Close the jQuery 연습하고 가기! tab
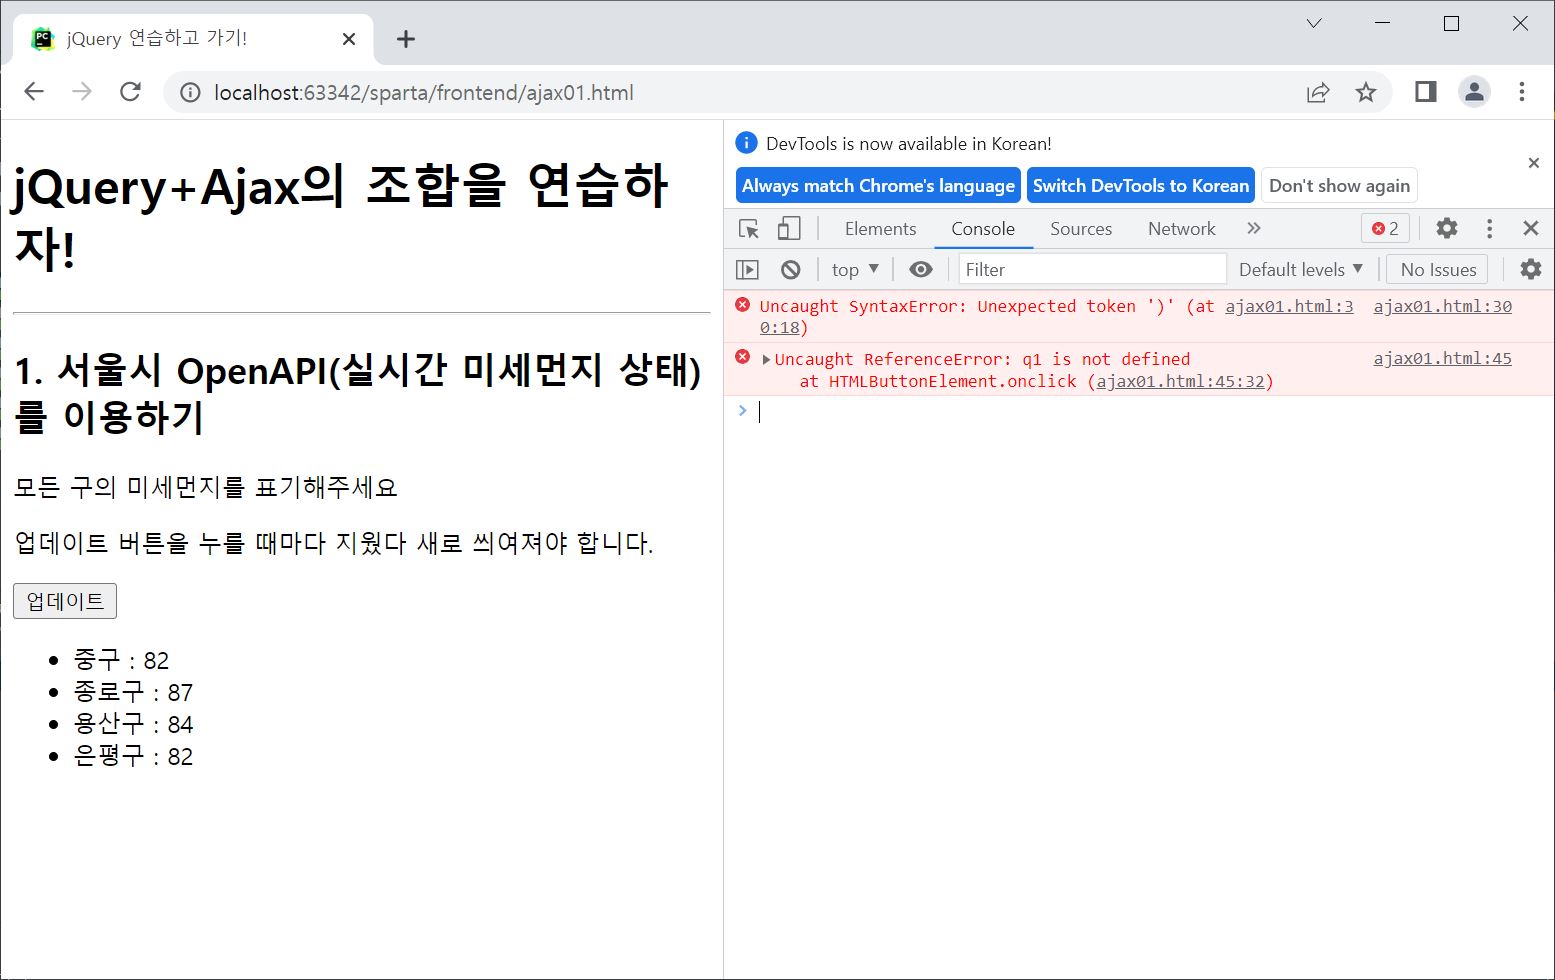This screenshot has height=980, width=1555. (349, 39)
